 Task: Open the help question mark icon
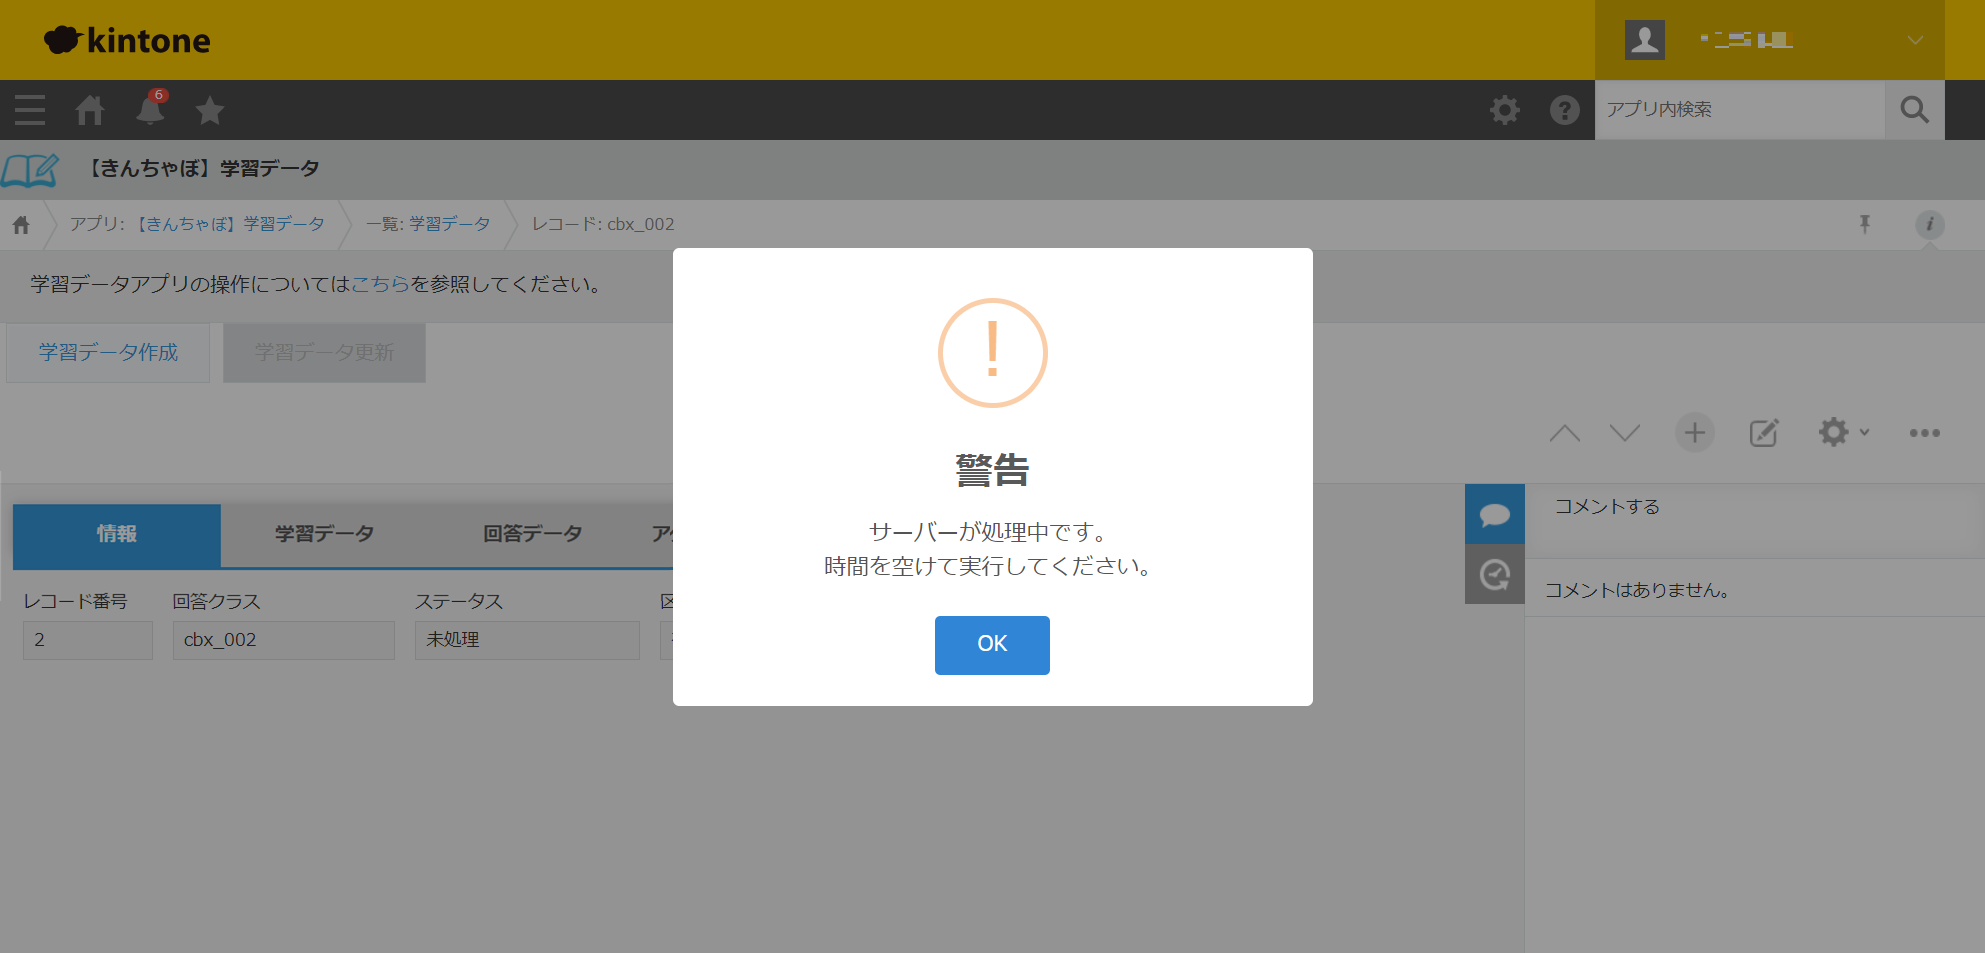[1564, 110]
